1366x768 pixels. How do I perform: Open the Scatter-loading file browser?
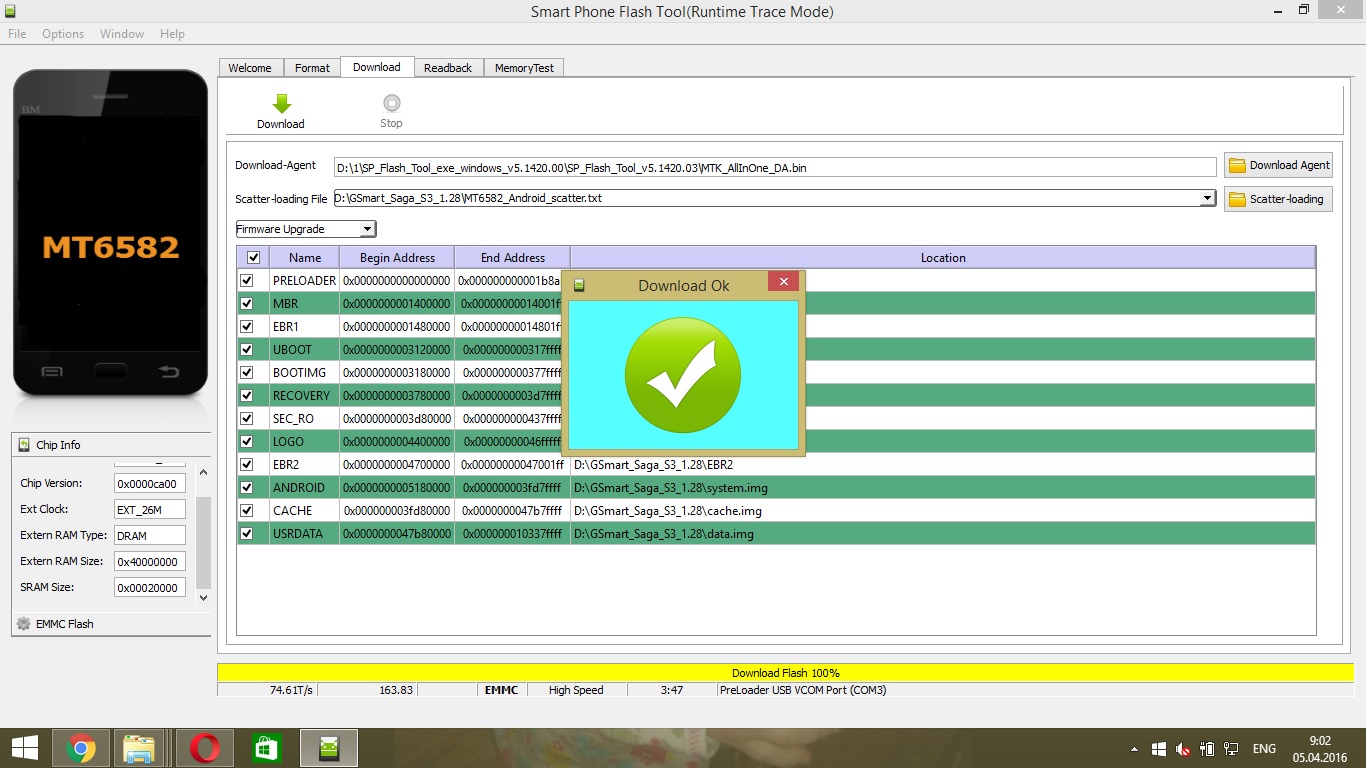pos(1278,199)
